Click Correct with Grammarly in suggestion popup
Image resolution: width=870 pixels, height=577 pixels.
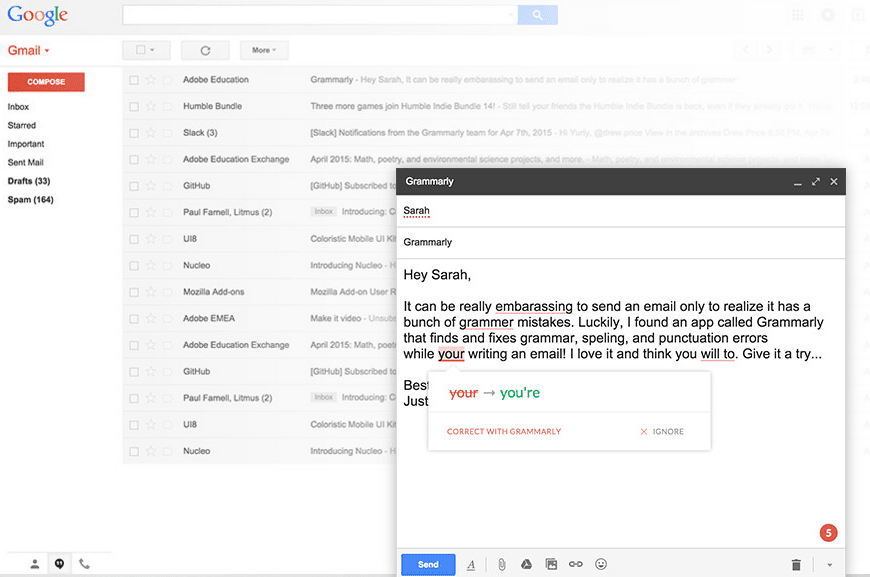[504, 432]
